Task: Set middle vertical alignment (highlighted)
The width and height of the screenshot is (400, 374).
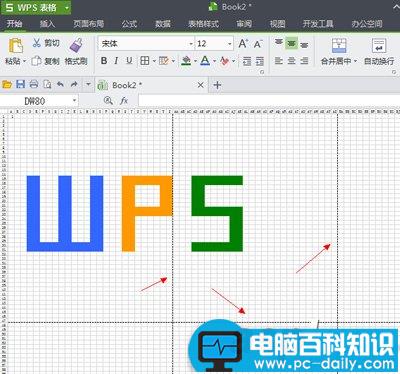Action: coord(291,43)
